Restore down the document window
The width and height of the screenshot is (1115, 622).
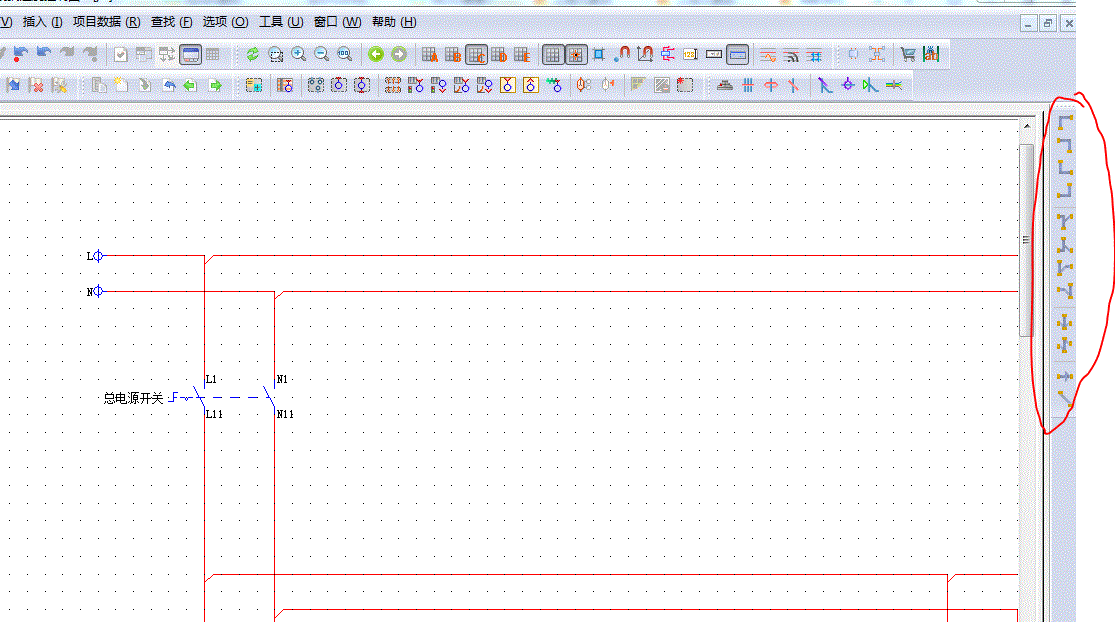pos(1048,23)
